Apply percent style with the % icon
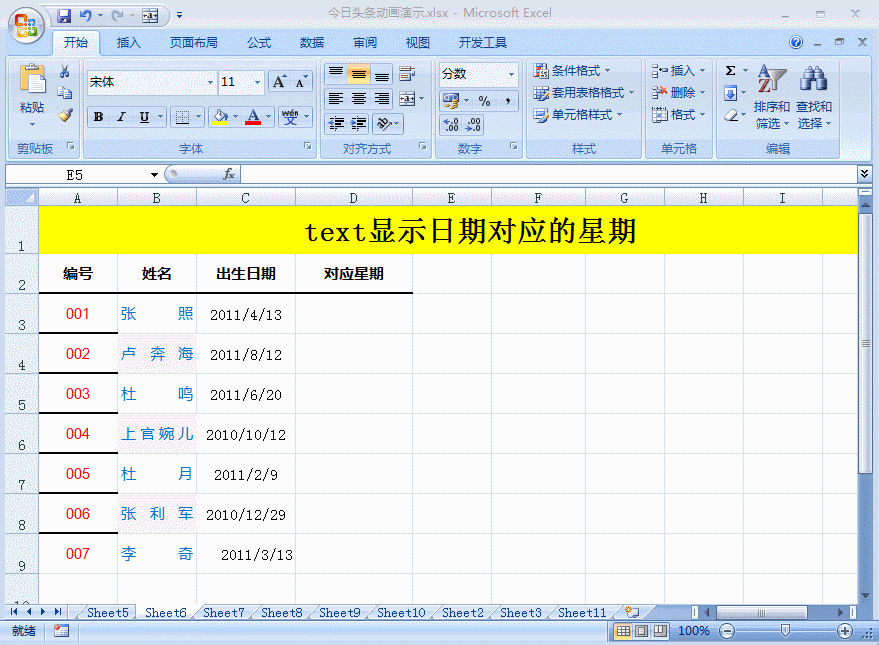Screen dimensions: 879x645 pos(484,101)
